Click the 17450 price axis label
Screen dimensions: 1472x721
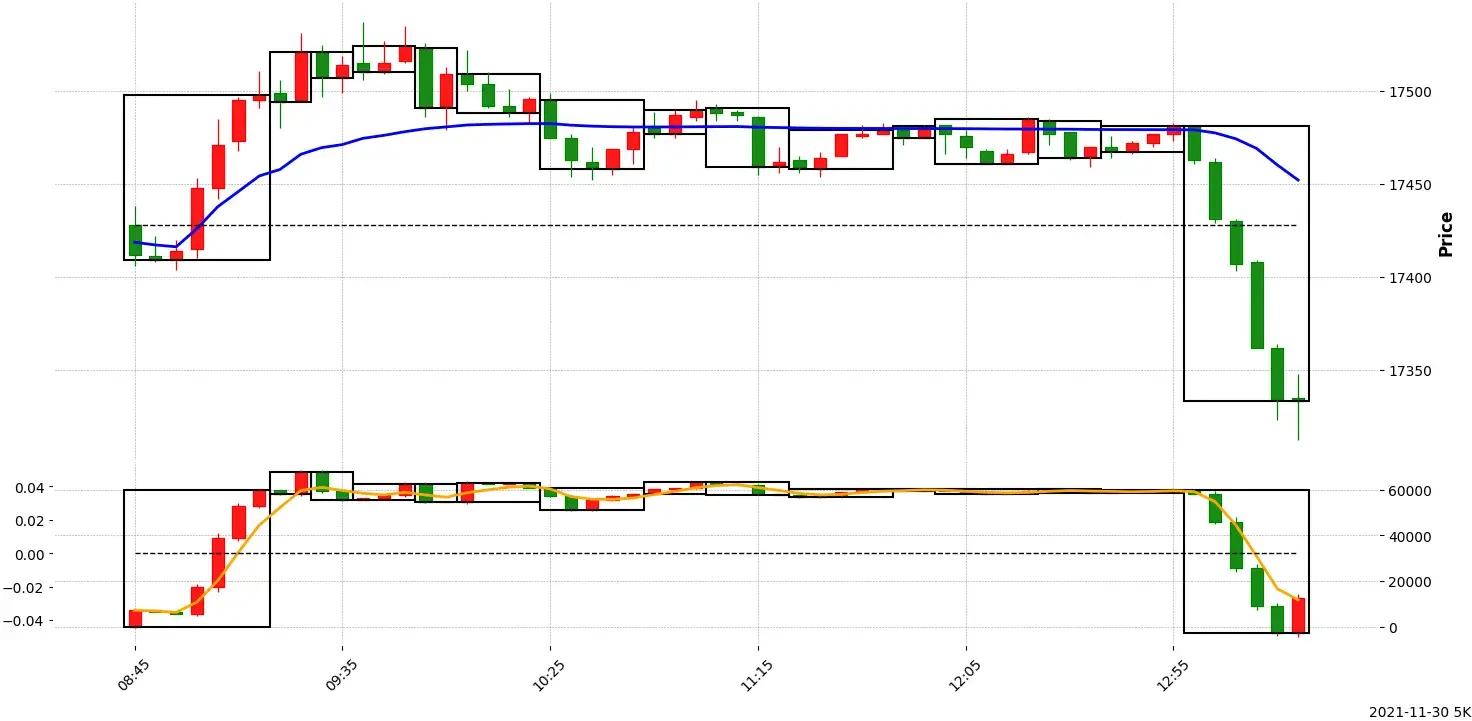(1410, 185)
